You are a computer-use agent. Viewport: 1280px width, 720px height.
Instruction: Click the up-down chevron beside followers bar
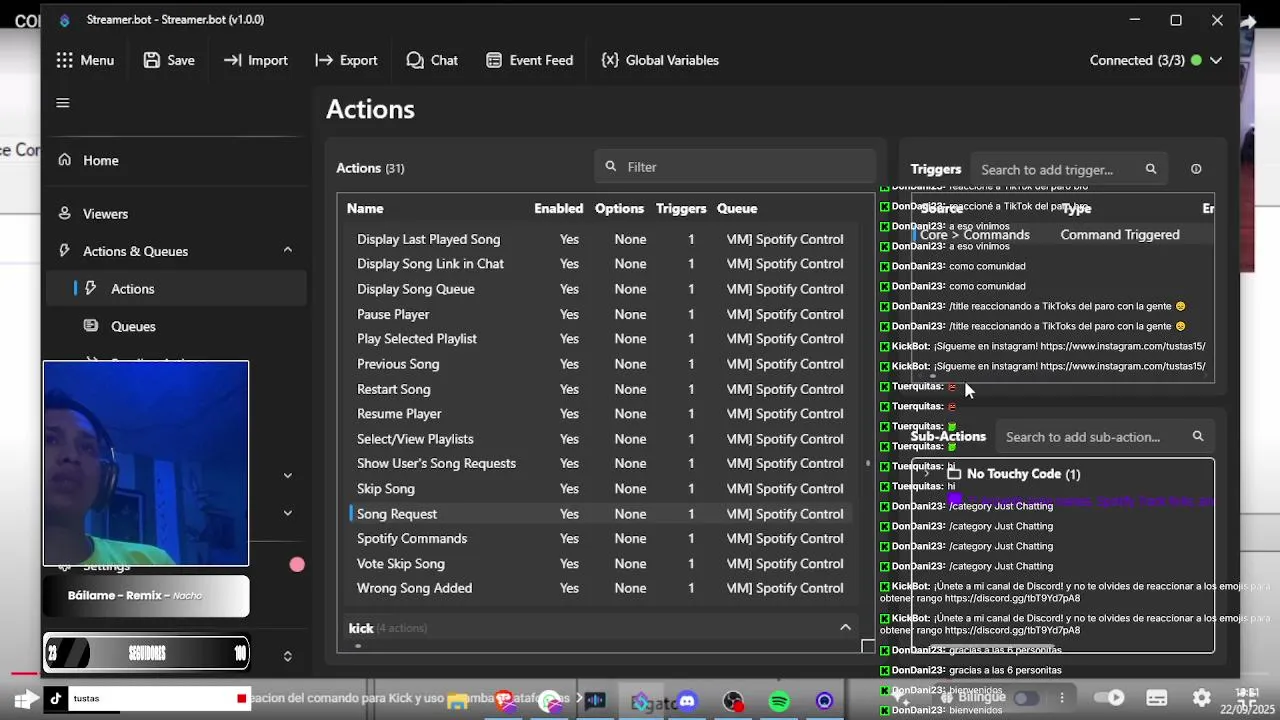tap(288, 656)
